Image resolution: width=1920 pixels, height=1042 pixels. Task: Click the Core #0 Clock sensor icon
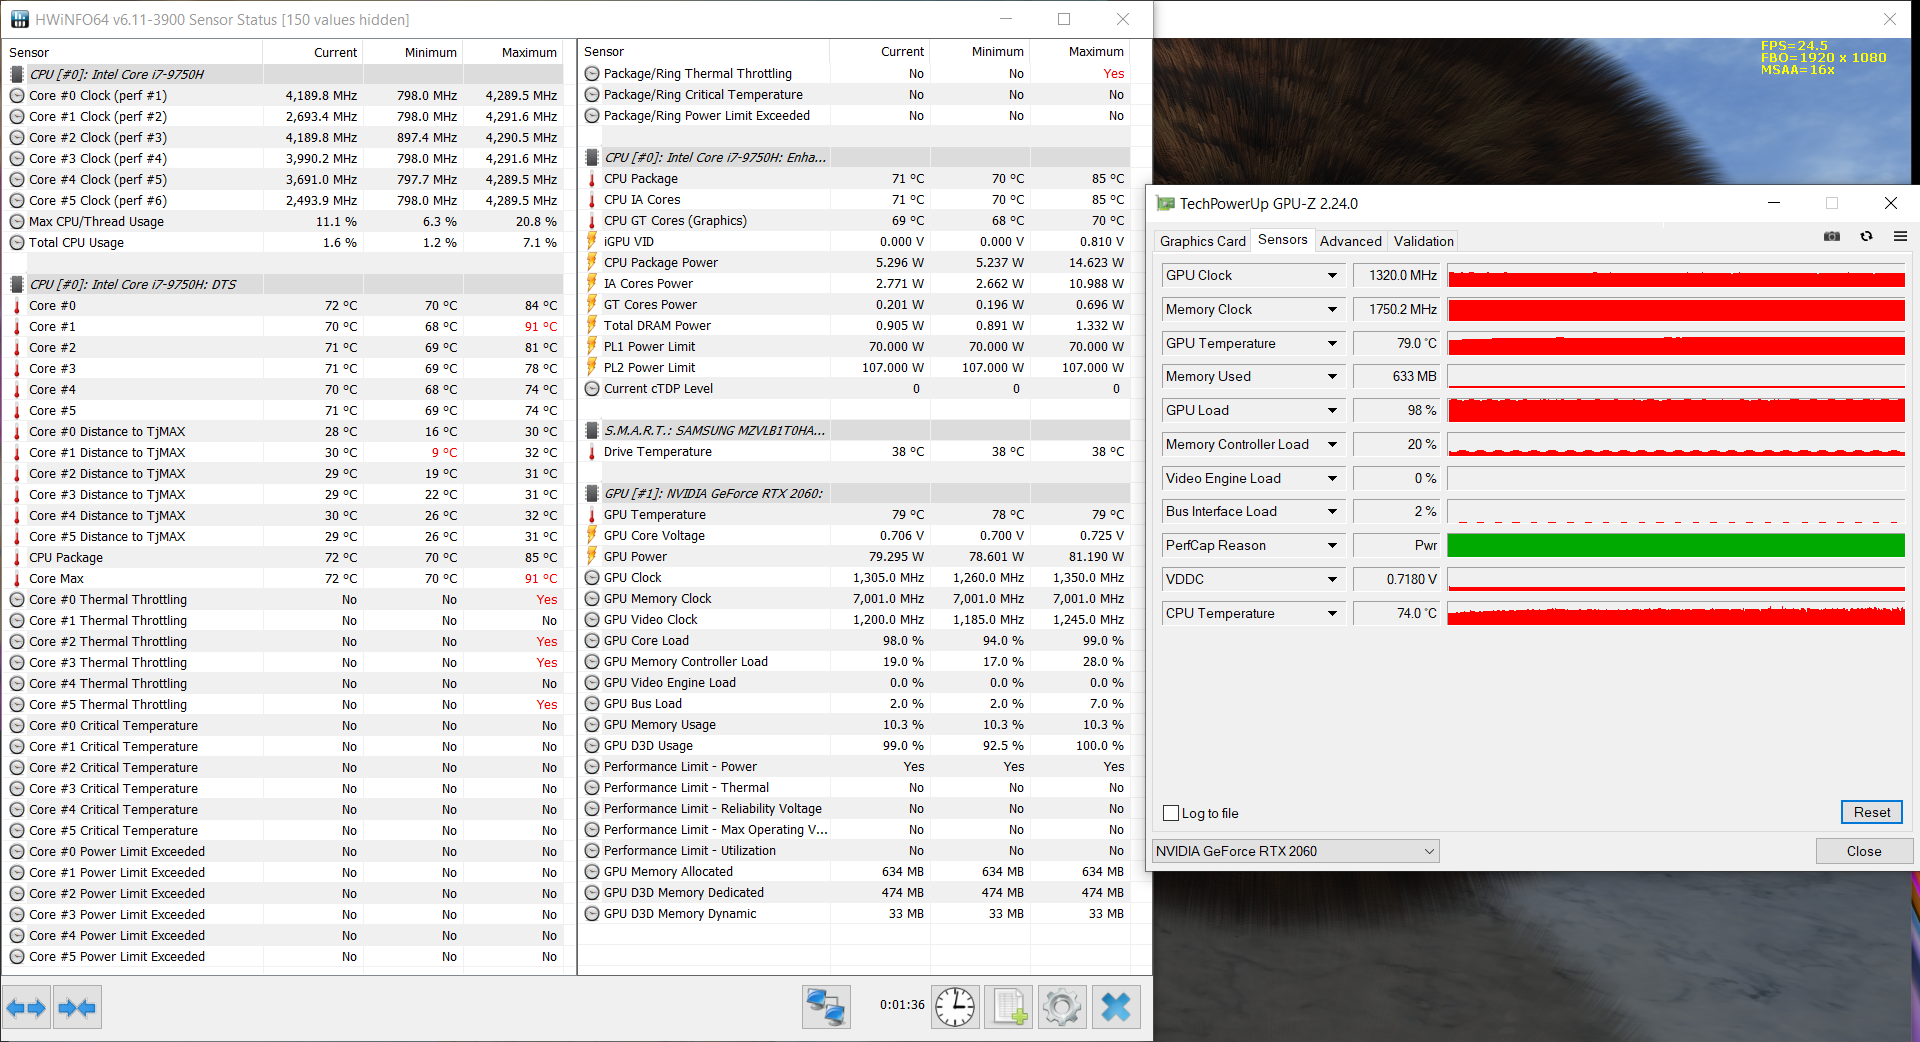coord(17,96)
